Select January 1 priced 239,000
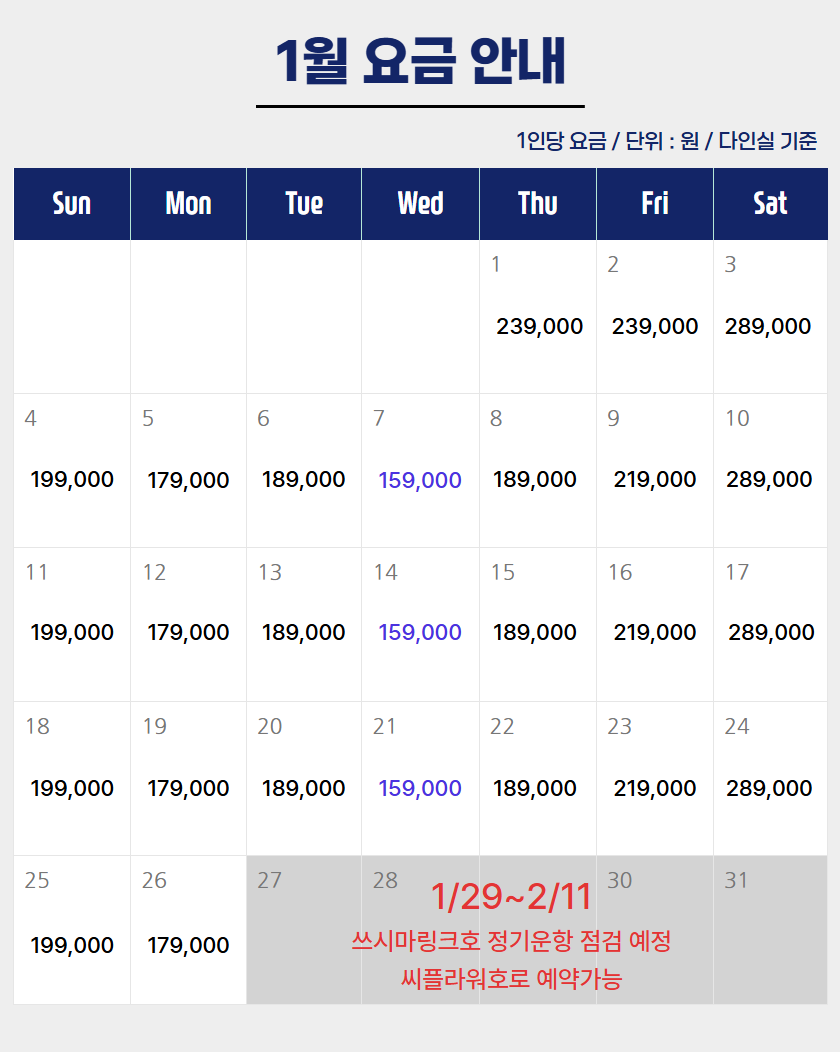The width and height of the screenshot is (840, 1052). 539,326
